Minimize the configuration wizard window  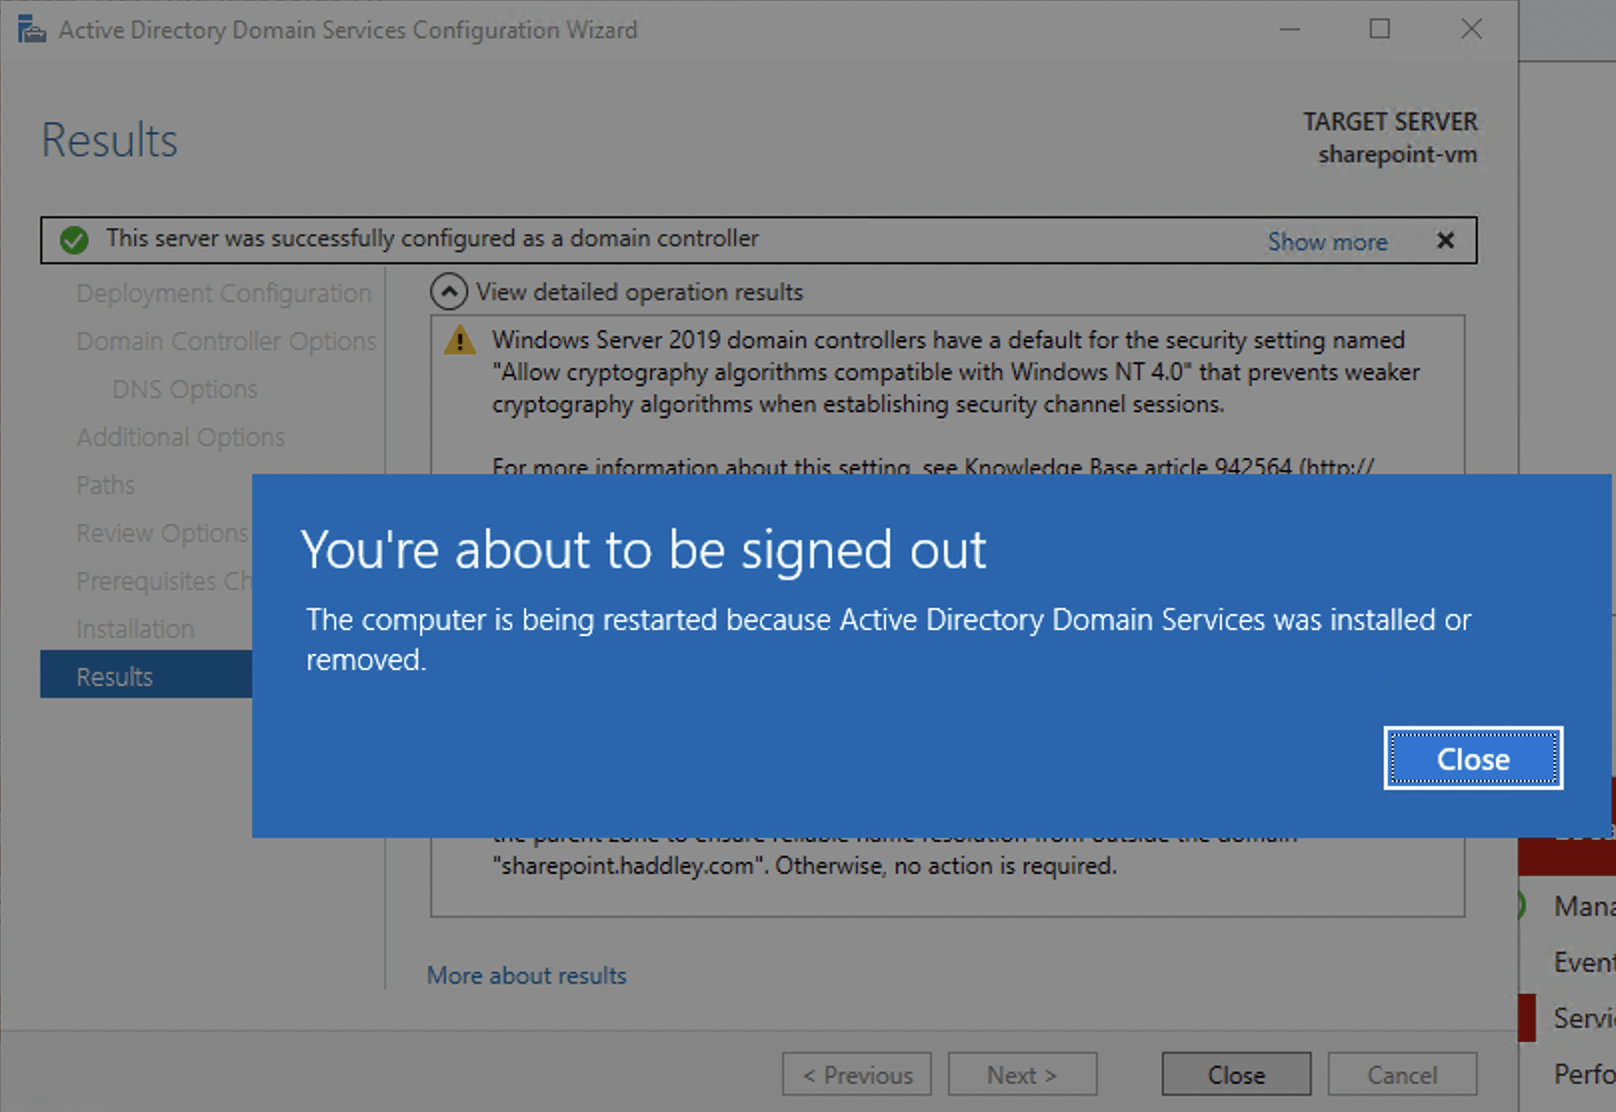[x=1290, y=29]
